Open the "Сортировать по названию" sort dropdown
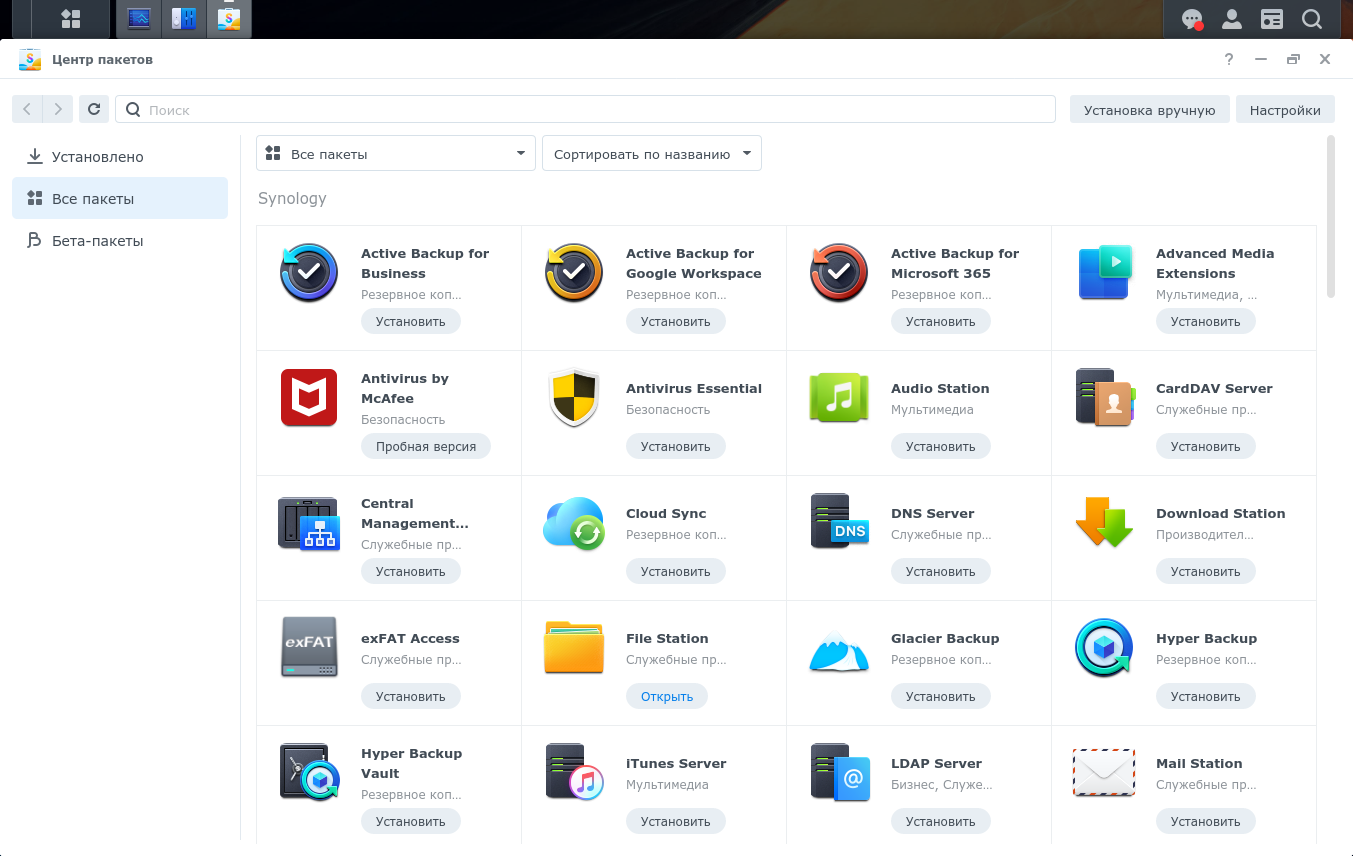 652,154
